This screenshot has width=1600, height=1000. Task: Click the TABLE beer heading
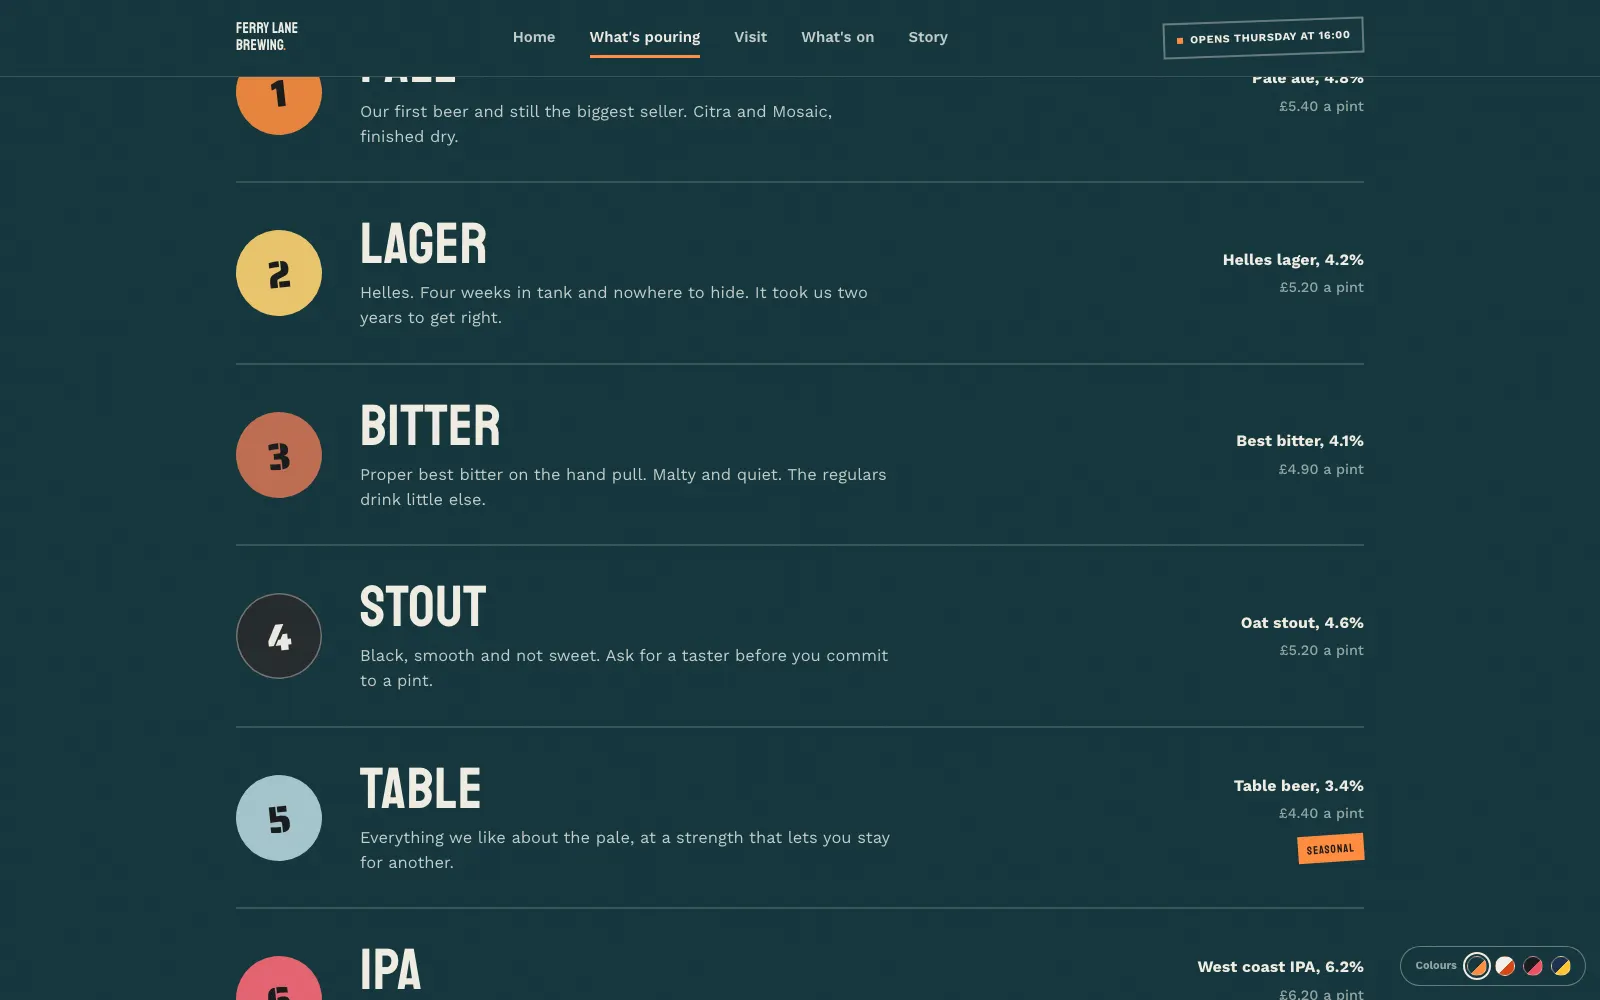pyautogui.click(x=421, y=789)
